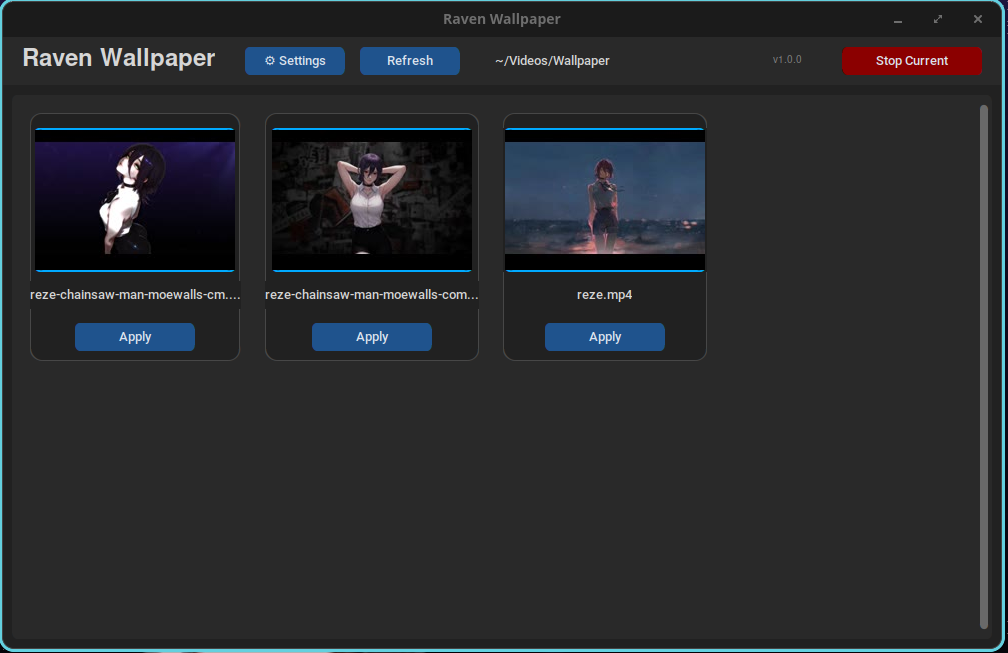Apply the first reze-chainsaw-man wallpaper
The height and width of the screenshot is (653, 1008).
[135, 337]
